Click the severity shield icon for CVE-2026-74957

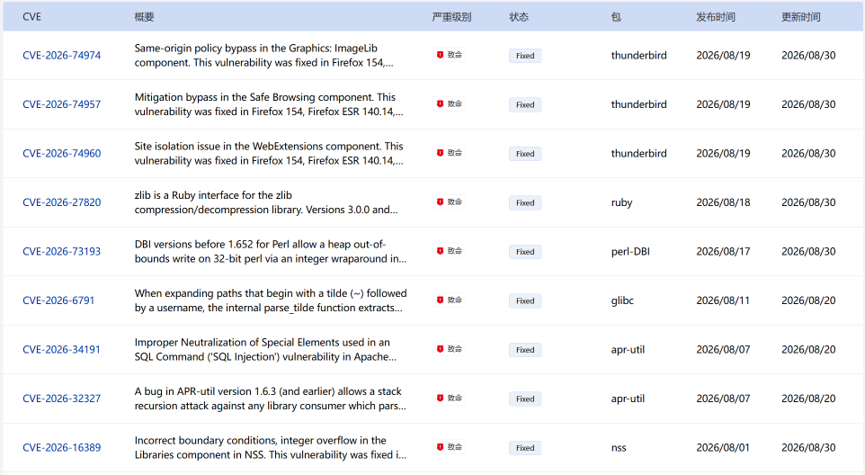440,104
